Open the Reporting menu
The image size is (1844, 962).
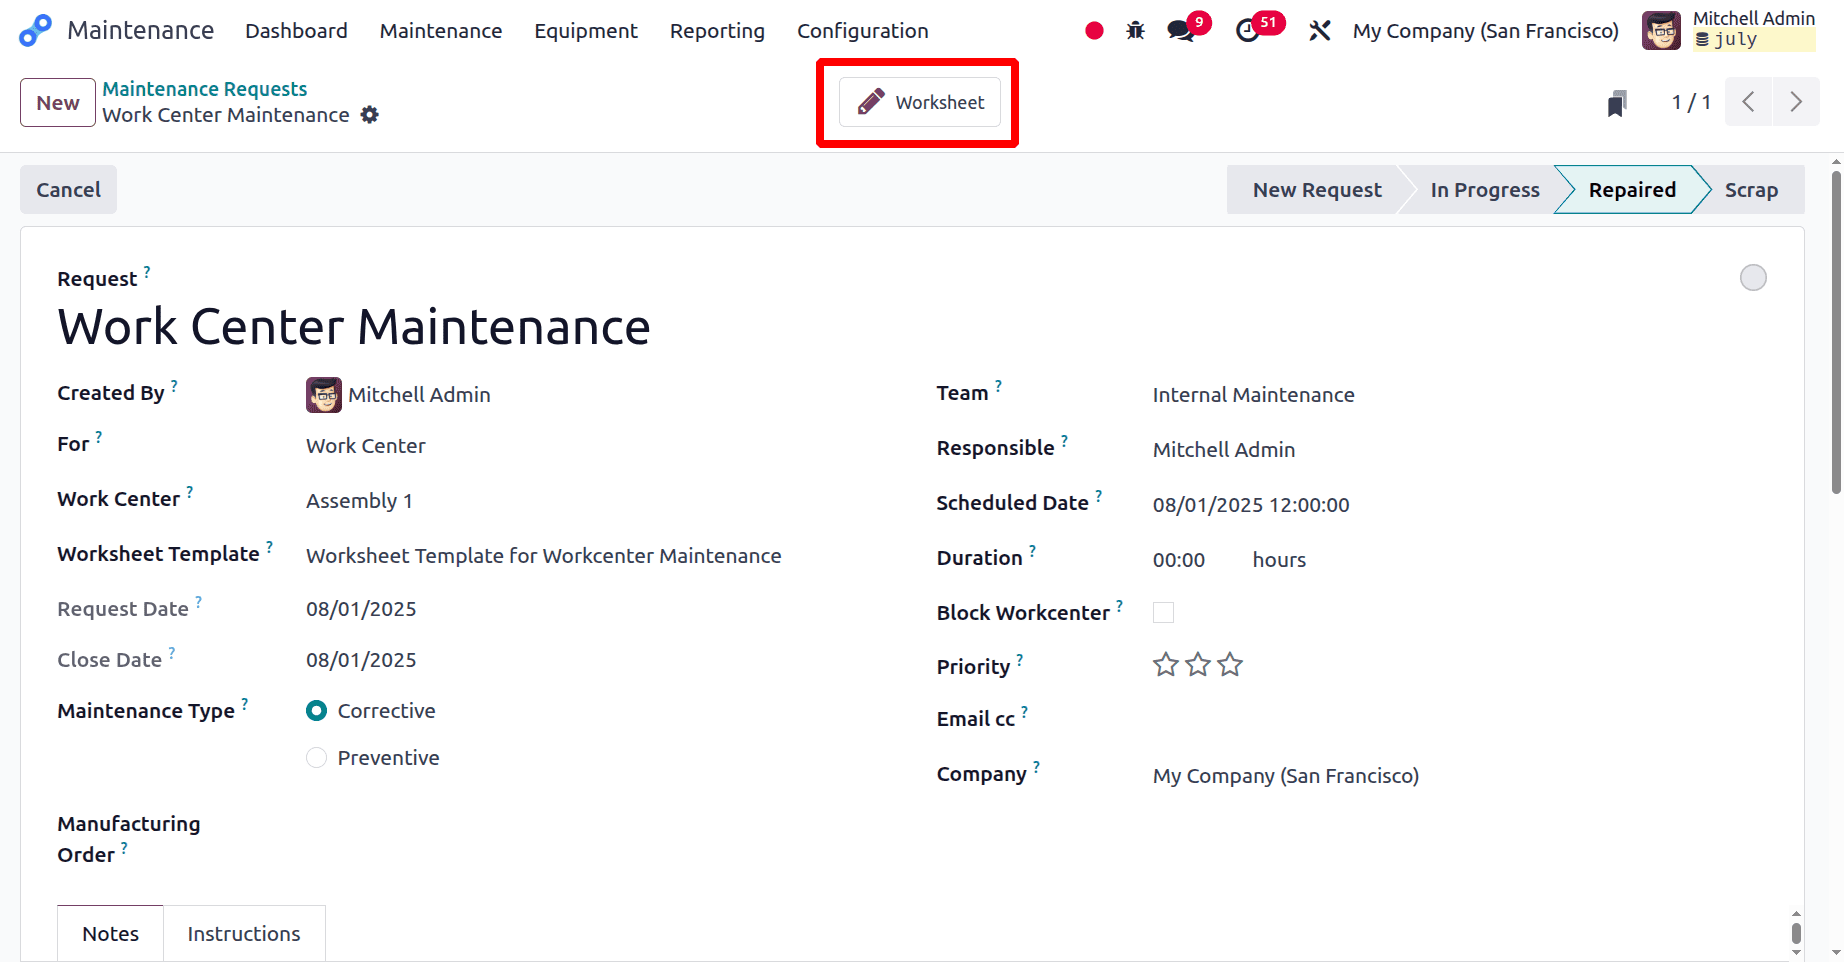pyautogui.click(x=717, y=31)
